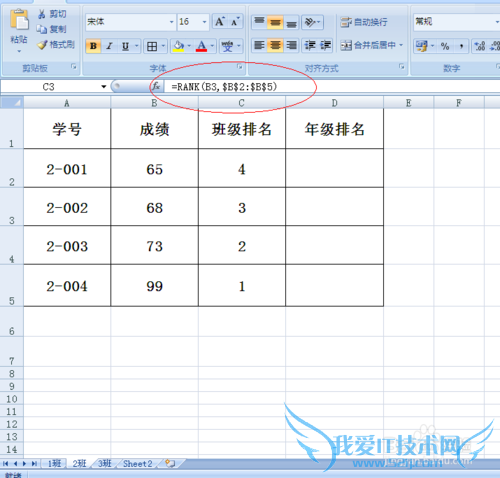Select column B header
This screenshot has height=478, width=500.
pos(154,103)
